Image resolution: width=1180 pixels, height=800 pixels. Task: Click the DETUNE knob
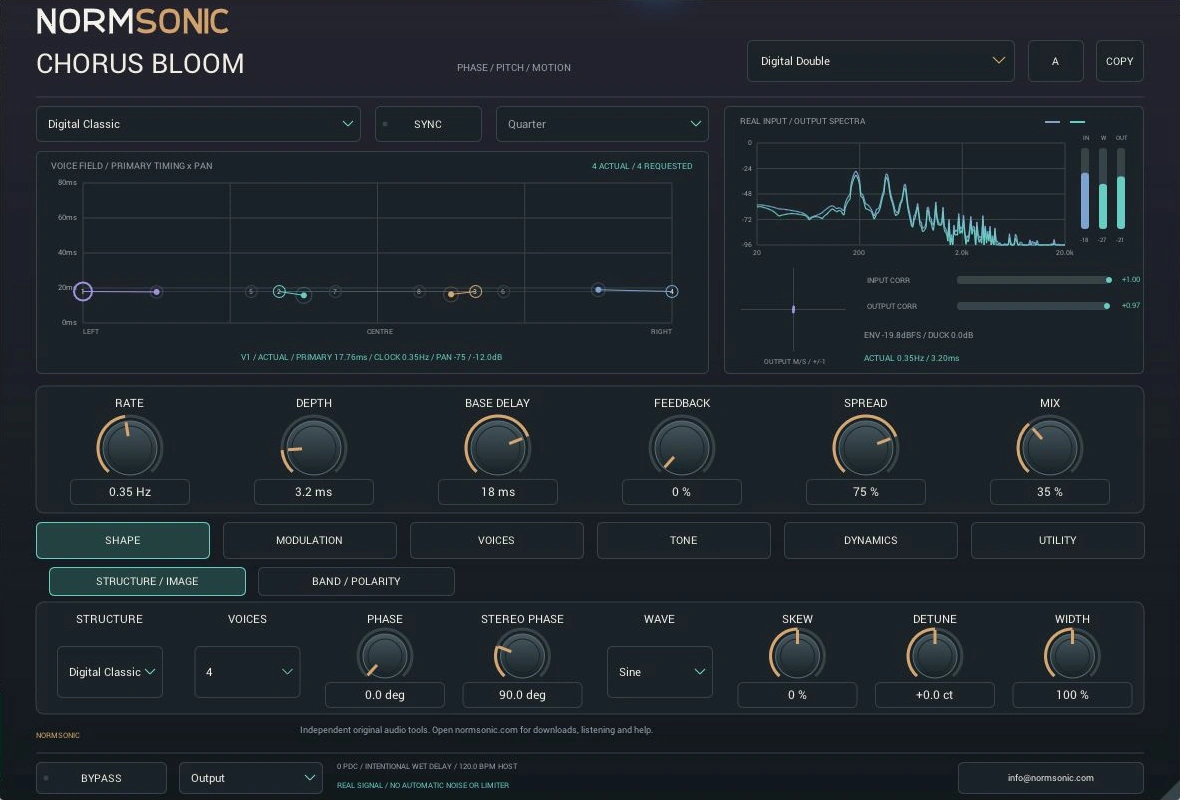pos(934,655)
